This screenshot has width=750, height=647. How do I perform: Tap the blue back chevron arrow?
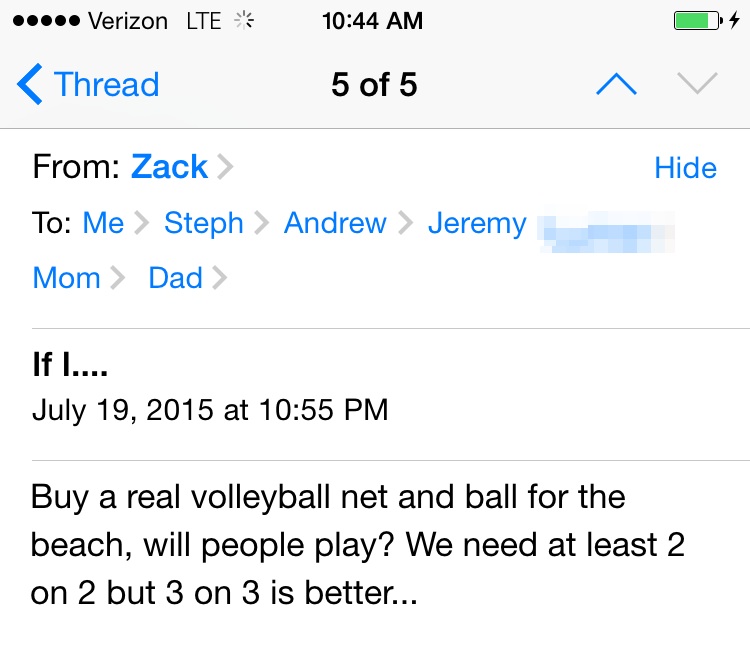pyautogui.click(x=31, y=85)
